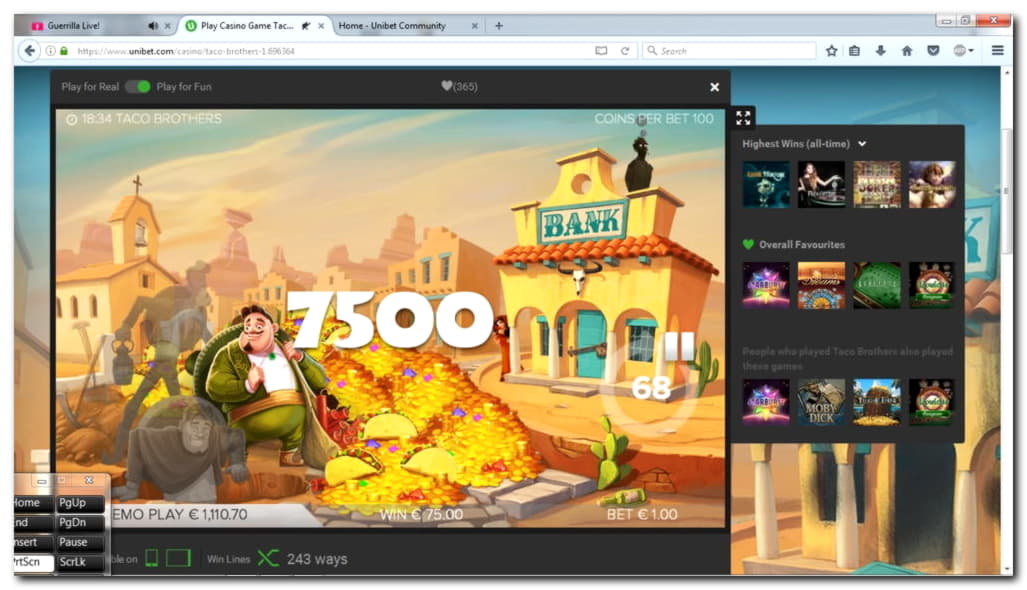The width and height of the screenshot is (1027, 590).
Task: Open first game thumbnail under Highest Wins
Action: click(x=766, y=184)
